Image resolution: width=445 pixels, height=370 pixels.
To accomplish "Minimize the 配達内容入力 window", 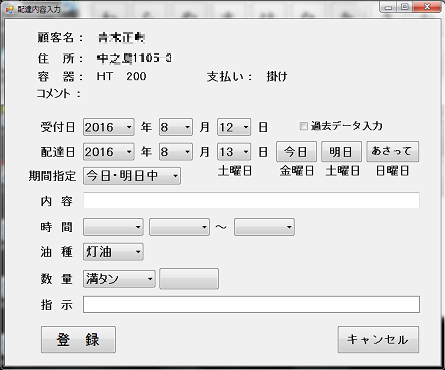I will pyautogui.click(x=389, y=7).
